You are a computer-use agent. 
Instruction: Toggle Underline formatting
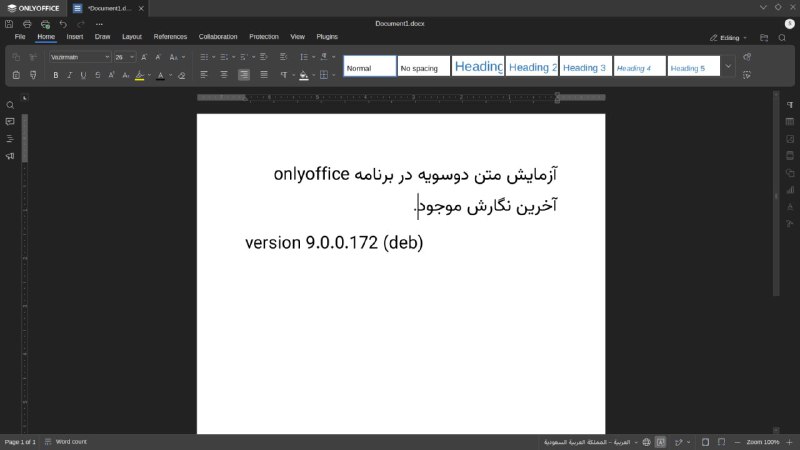coord(83,75)
